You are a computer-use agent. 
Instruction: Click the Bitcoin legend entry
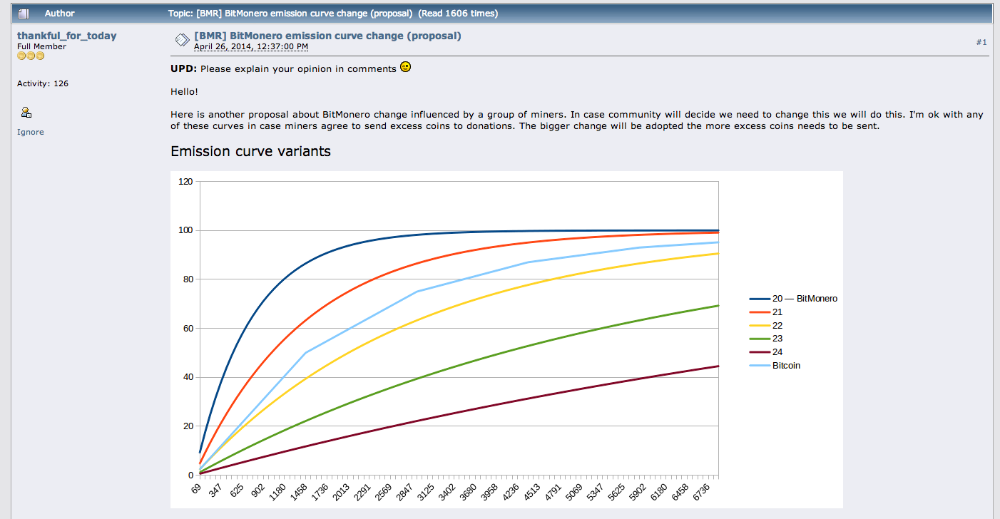coord(775,365)
